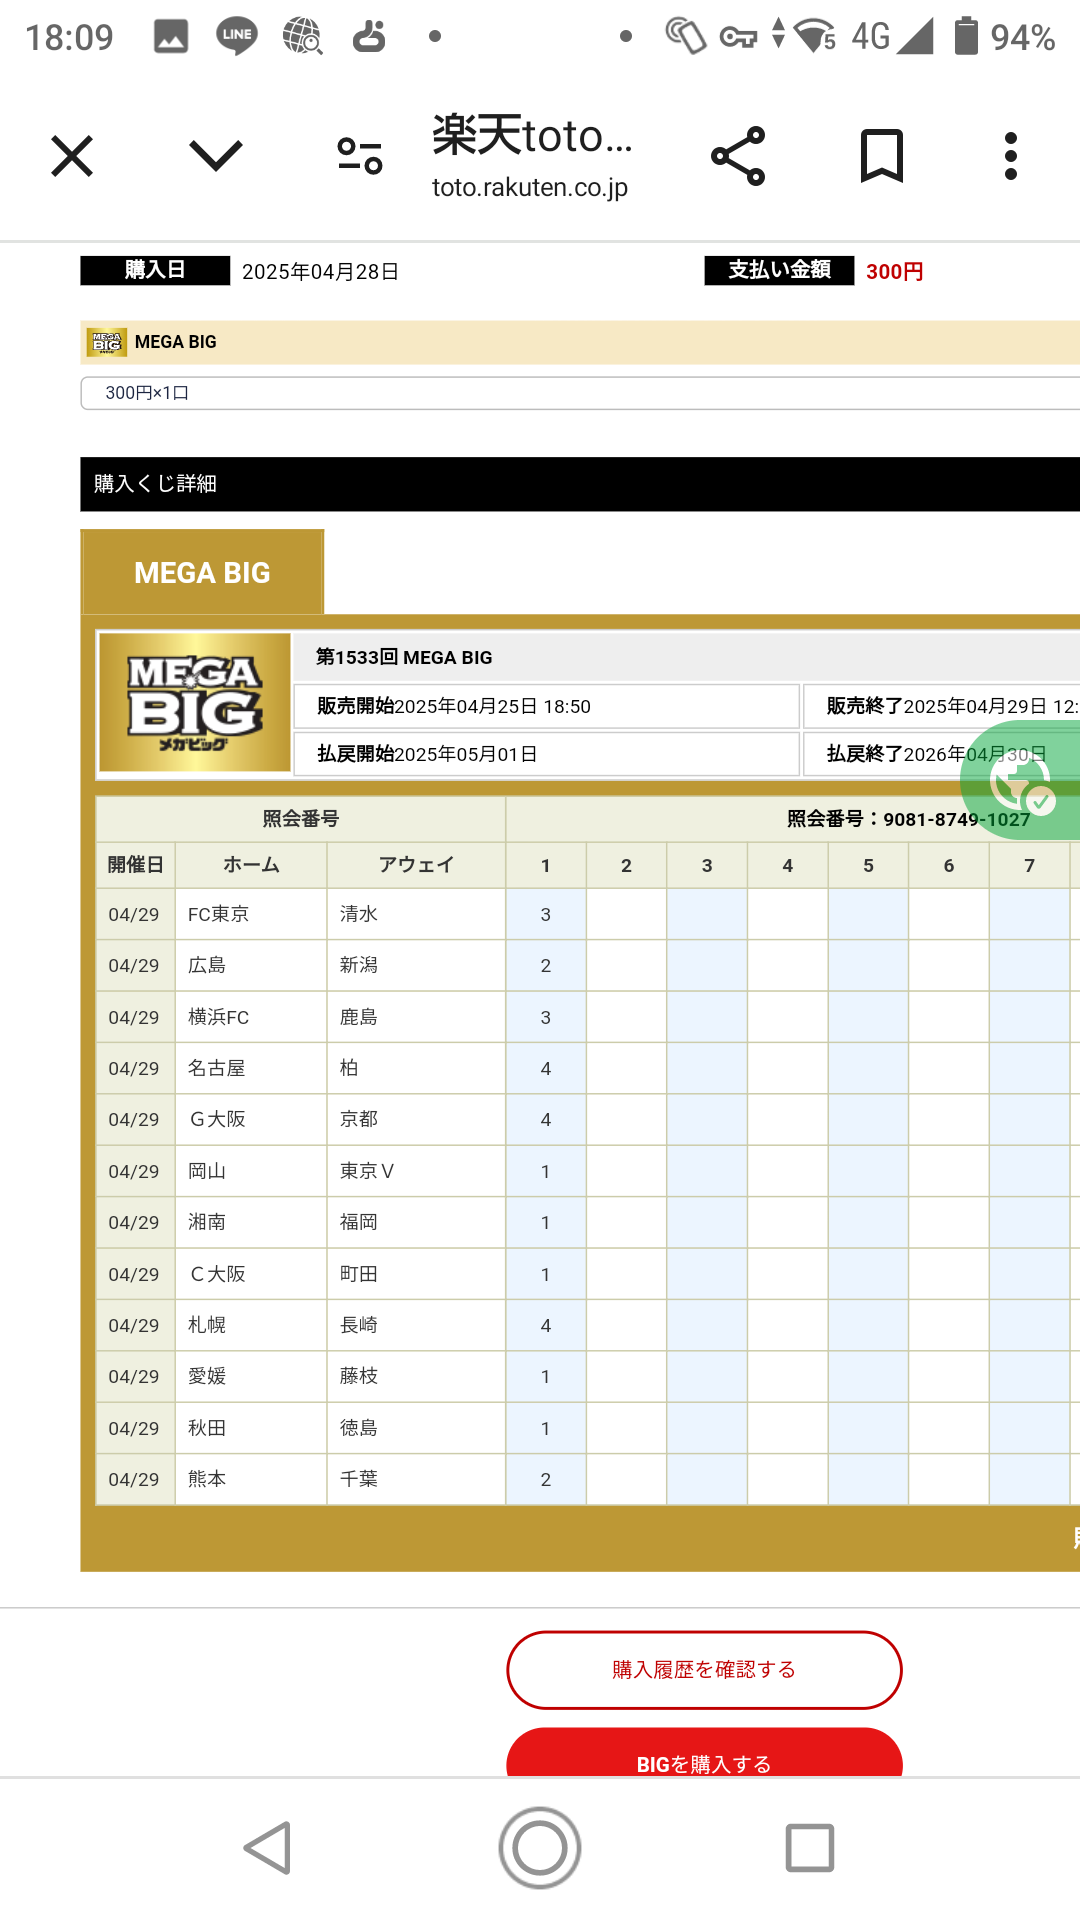Select the 福岡 away team cell

pos(416,1222)
